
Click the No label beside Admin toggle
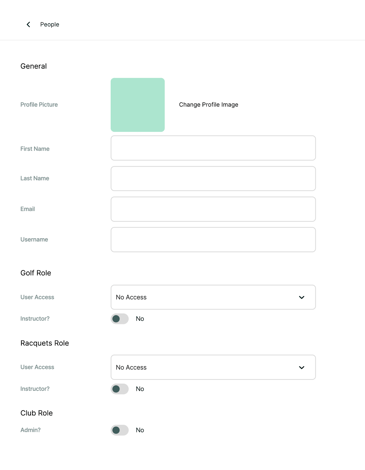[x=140, y=430]
